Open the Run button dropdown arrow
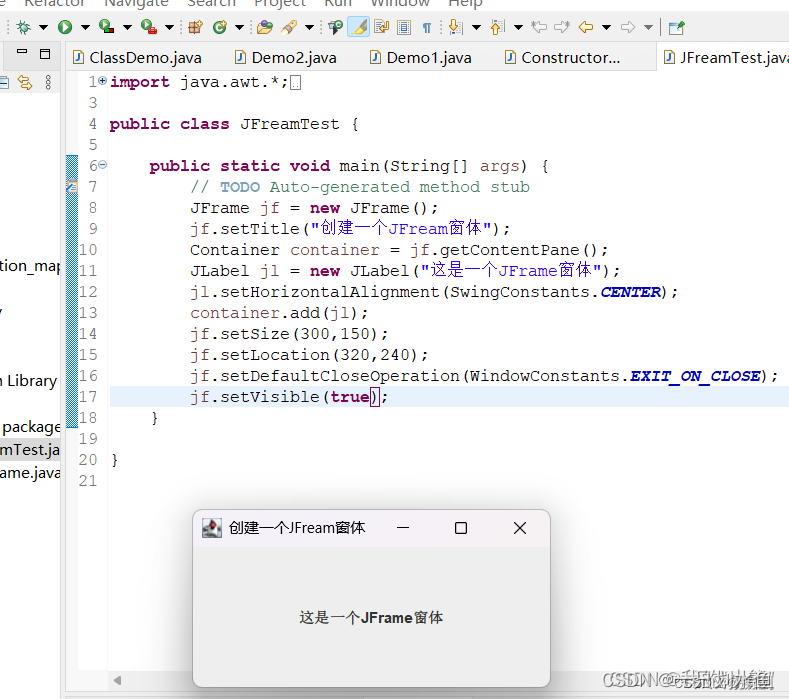The image size is (789, 699). [86, 27]
